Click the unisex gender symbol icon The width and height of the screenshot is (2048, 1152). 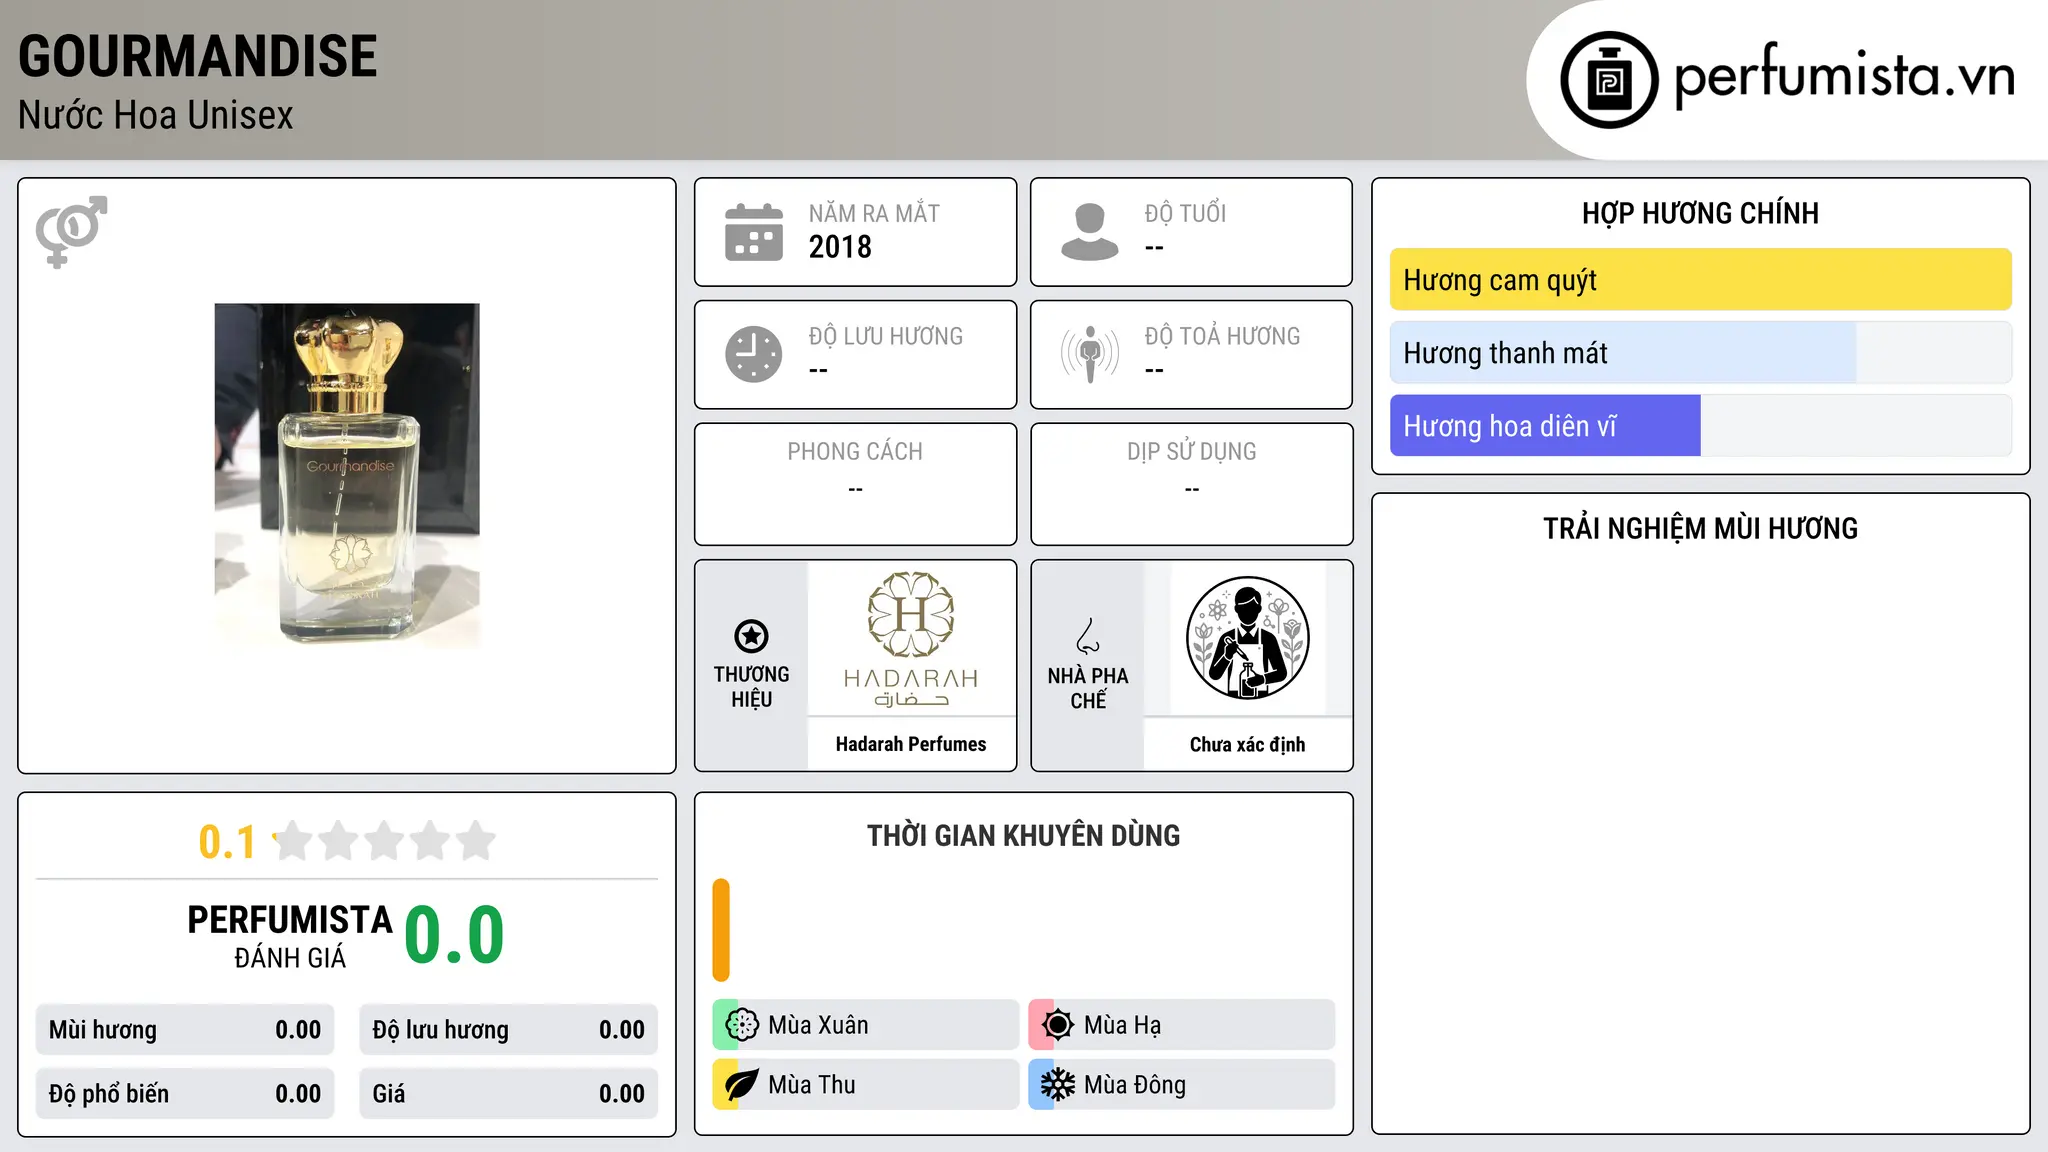tap(71, 232)
